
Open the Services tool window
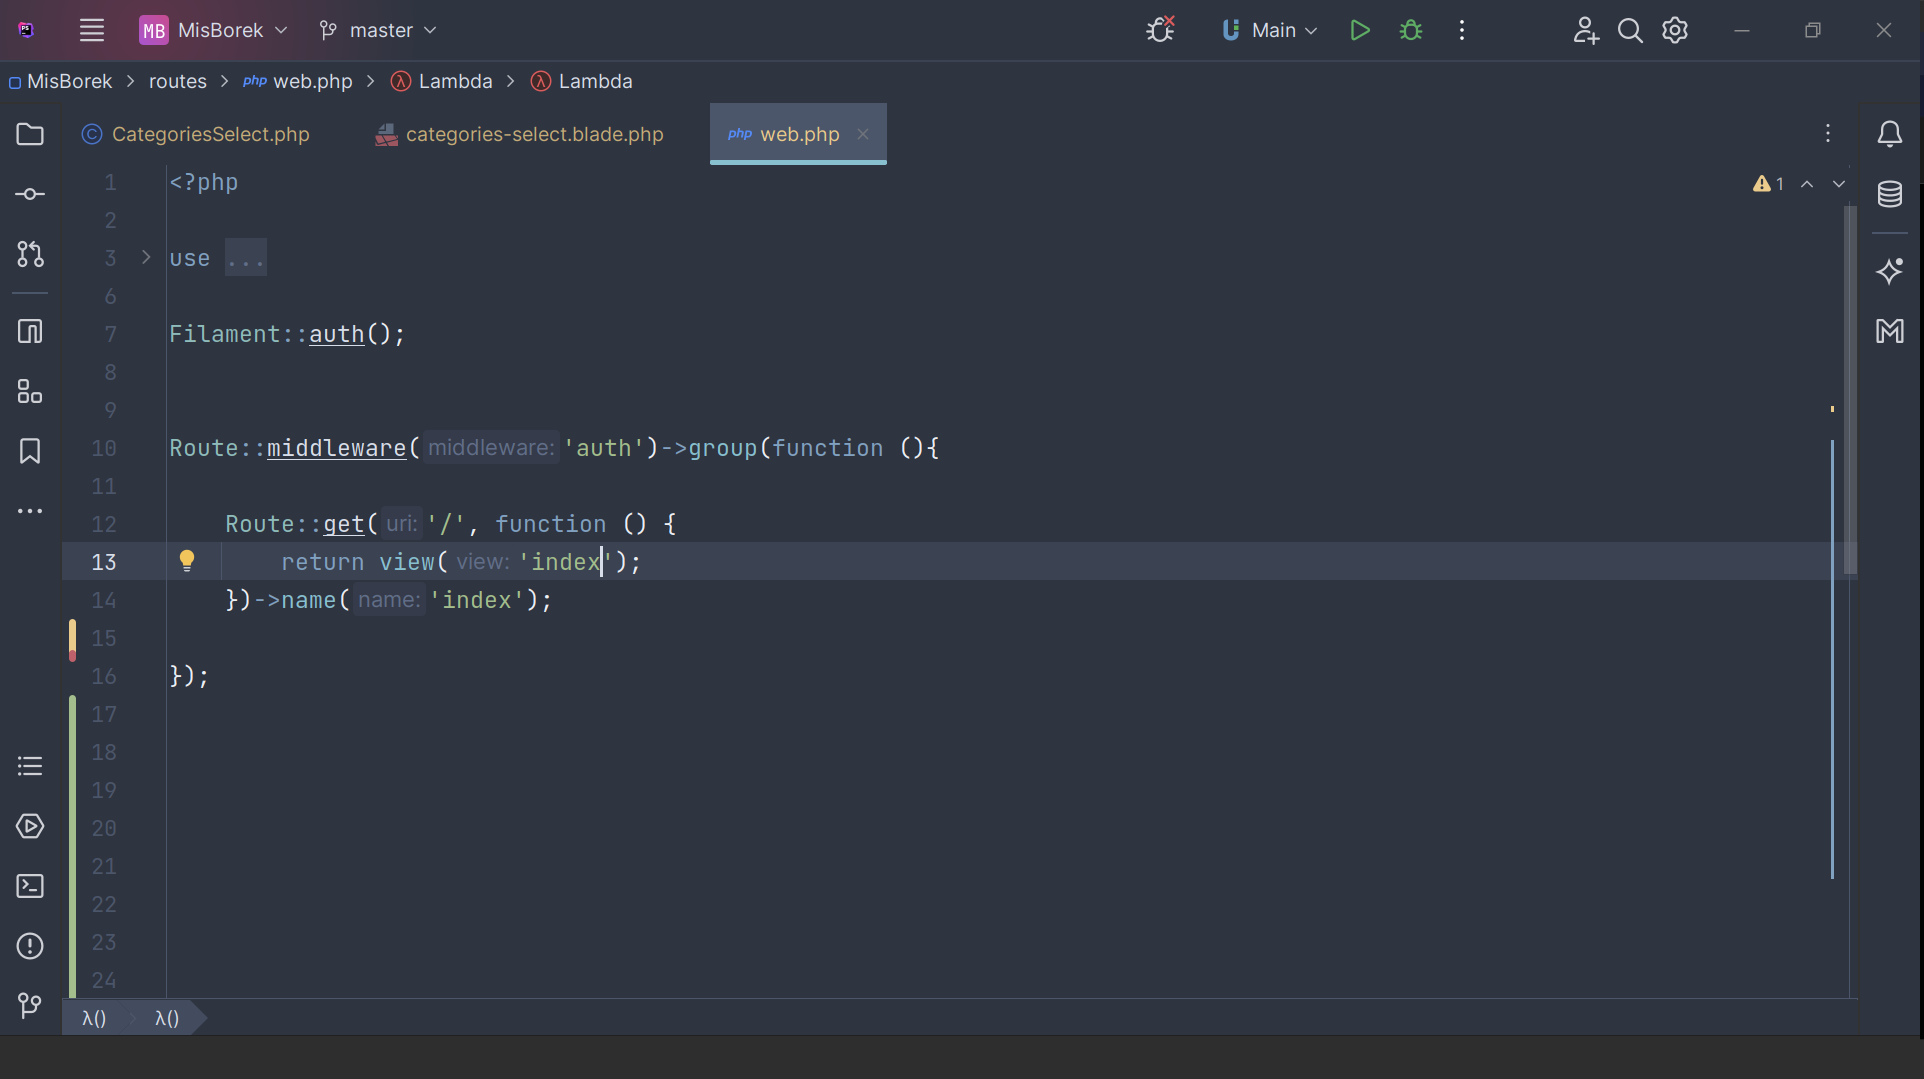coord(30,826)
